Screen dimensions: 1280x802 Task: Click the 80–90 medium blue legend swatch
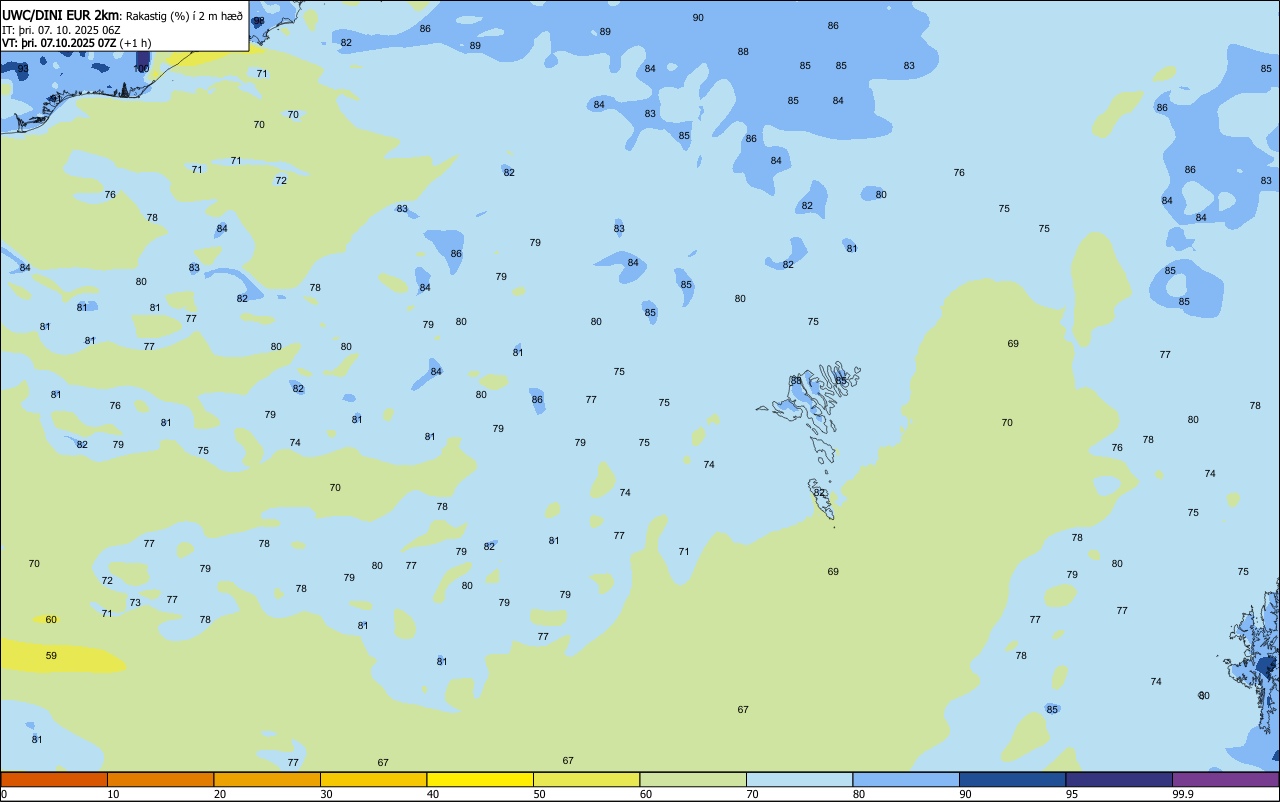(906, 779)
